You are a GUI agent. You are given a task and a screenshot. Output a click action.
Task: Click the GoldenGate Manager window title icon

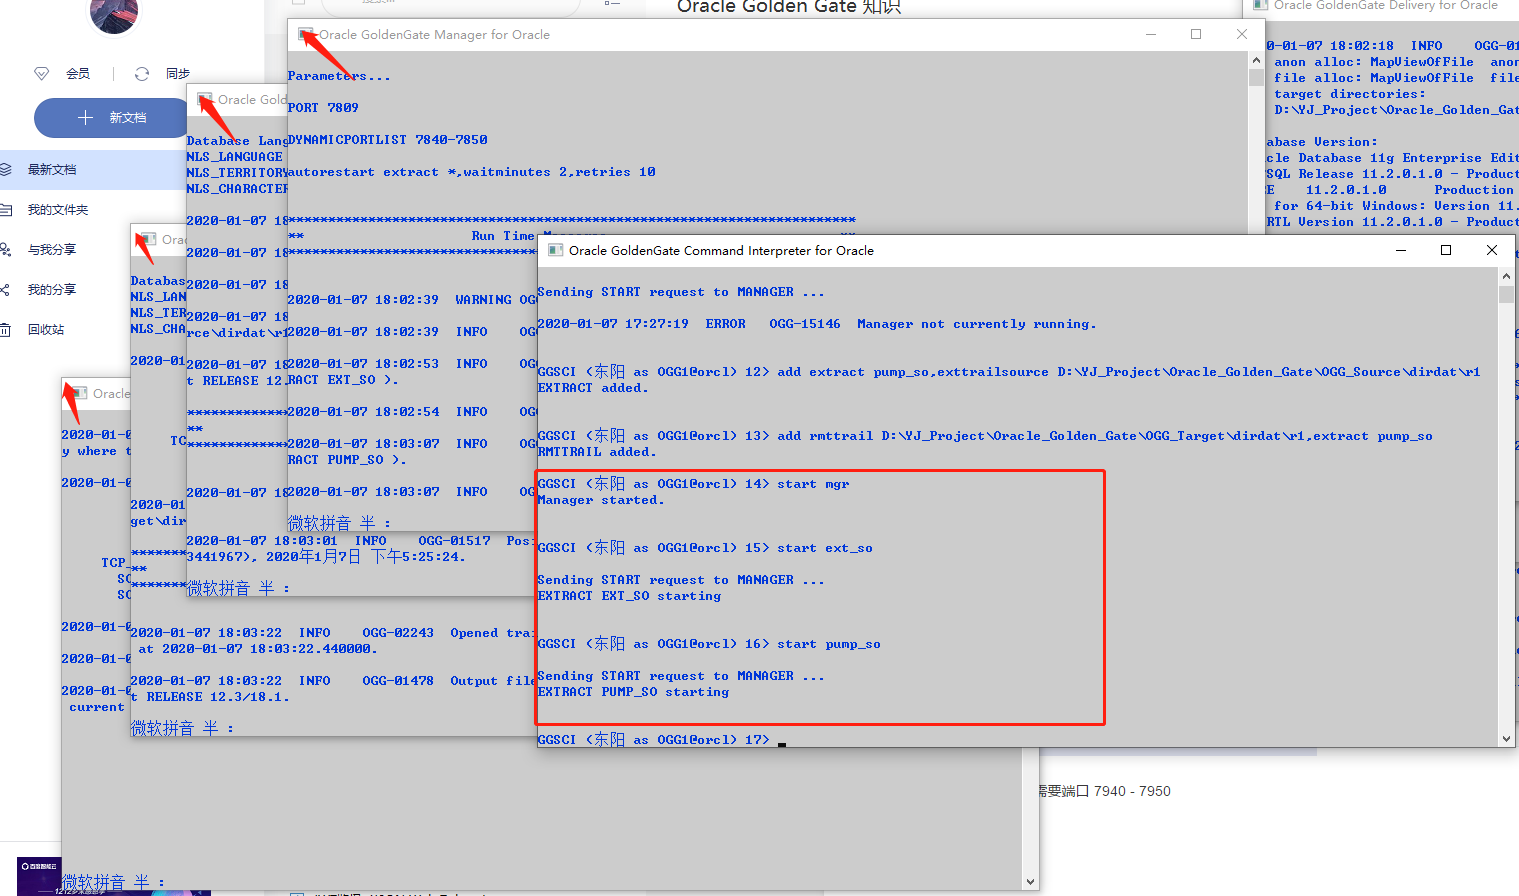306,35
